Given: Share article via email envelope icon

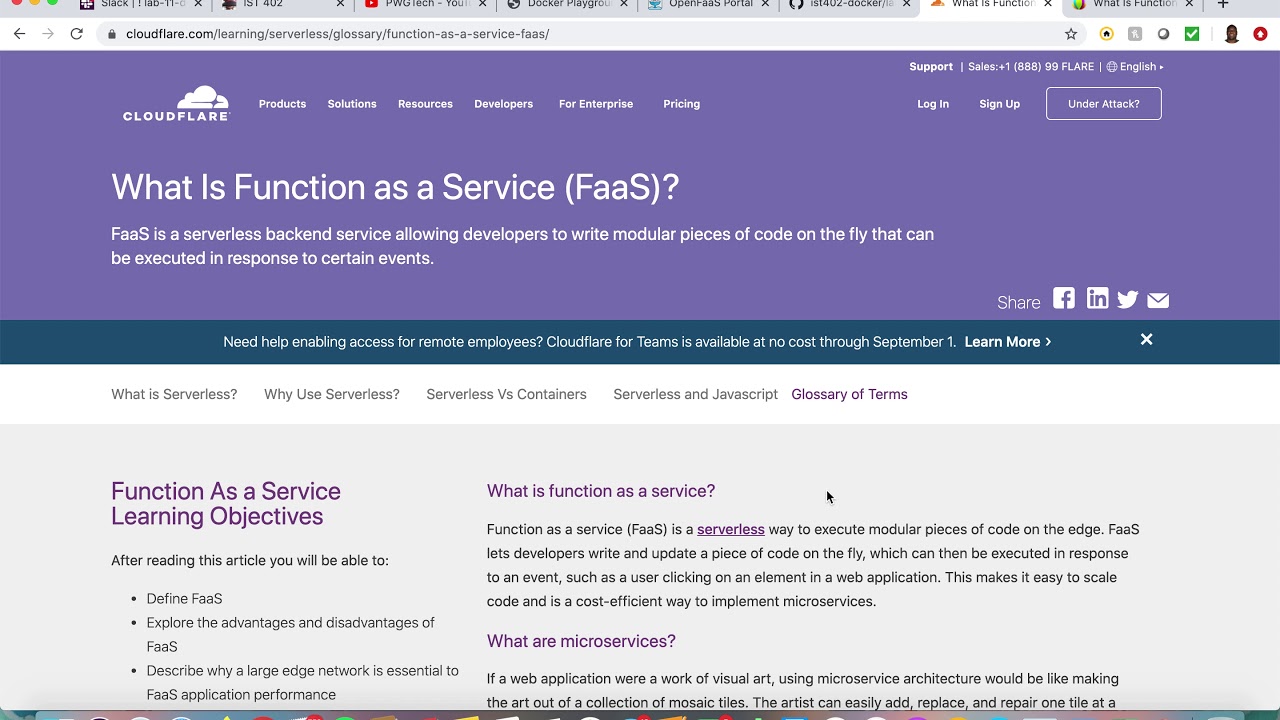Looking at the screenshot, I should coord(1158,300).
